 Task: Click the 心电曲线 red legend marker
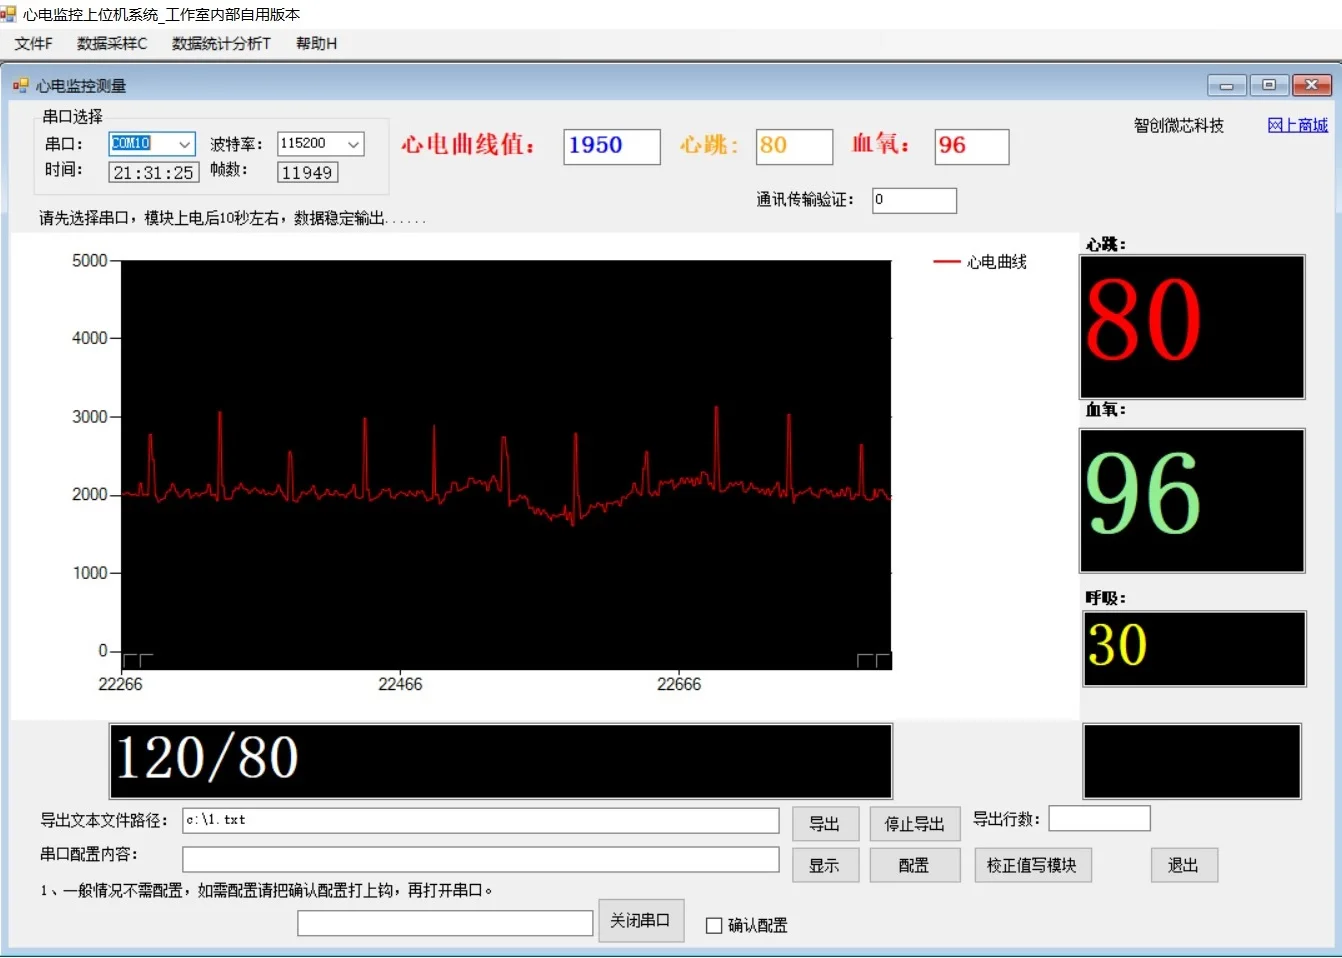click(x=945, y=262)
